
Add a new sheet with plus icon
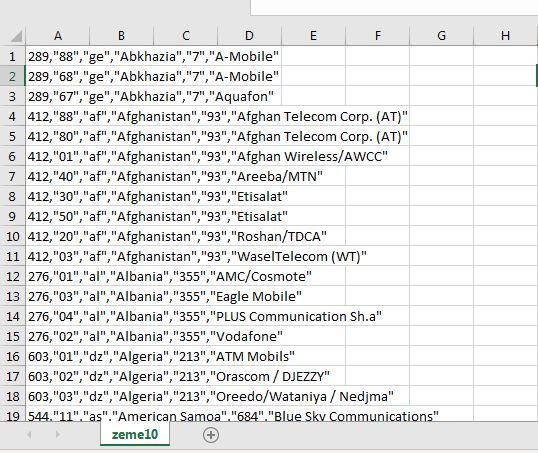211,435
